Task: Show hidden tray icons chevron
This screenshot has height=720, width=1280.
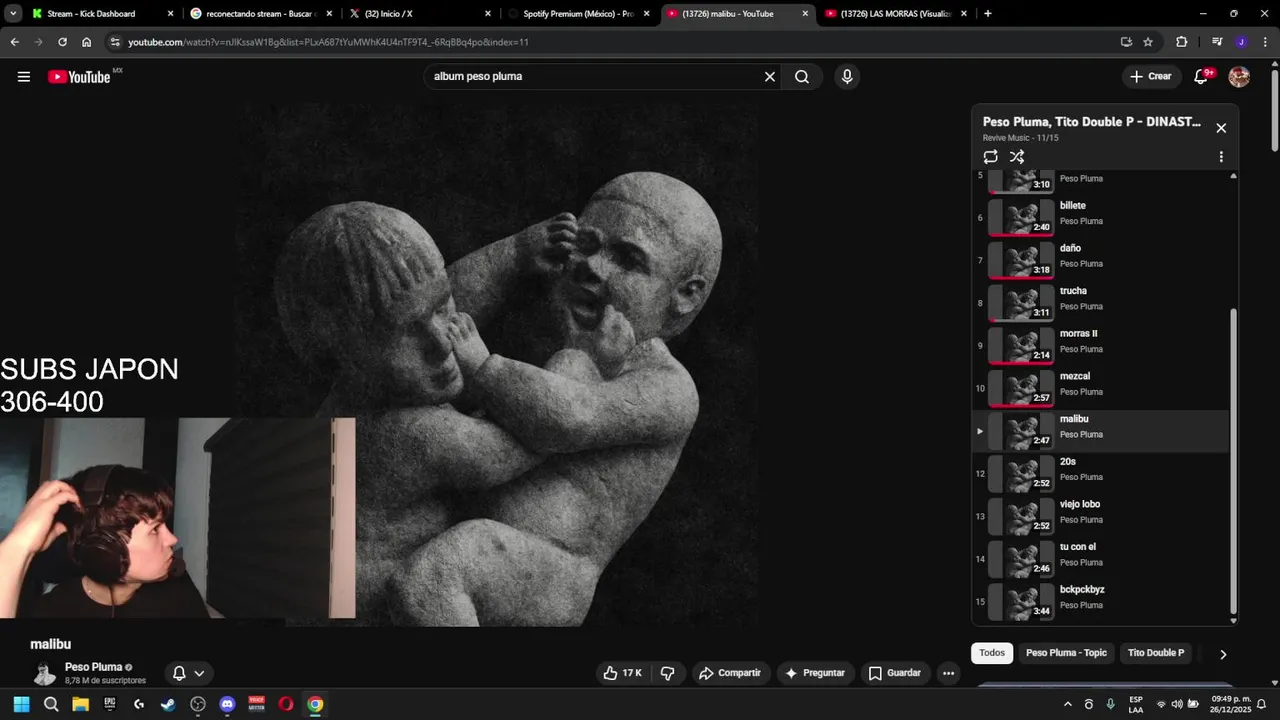Action: (x=1068, y=704)
